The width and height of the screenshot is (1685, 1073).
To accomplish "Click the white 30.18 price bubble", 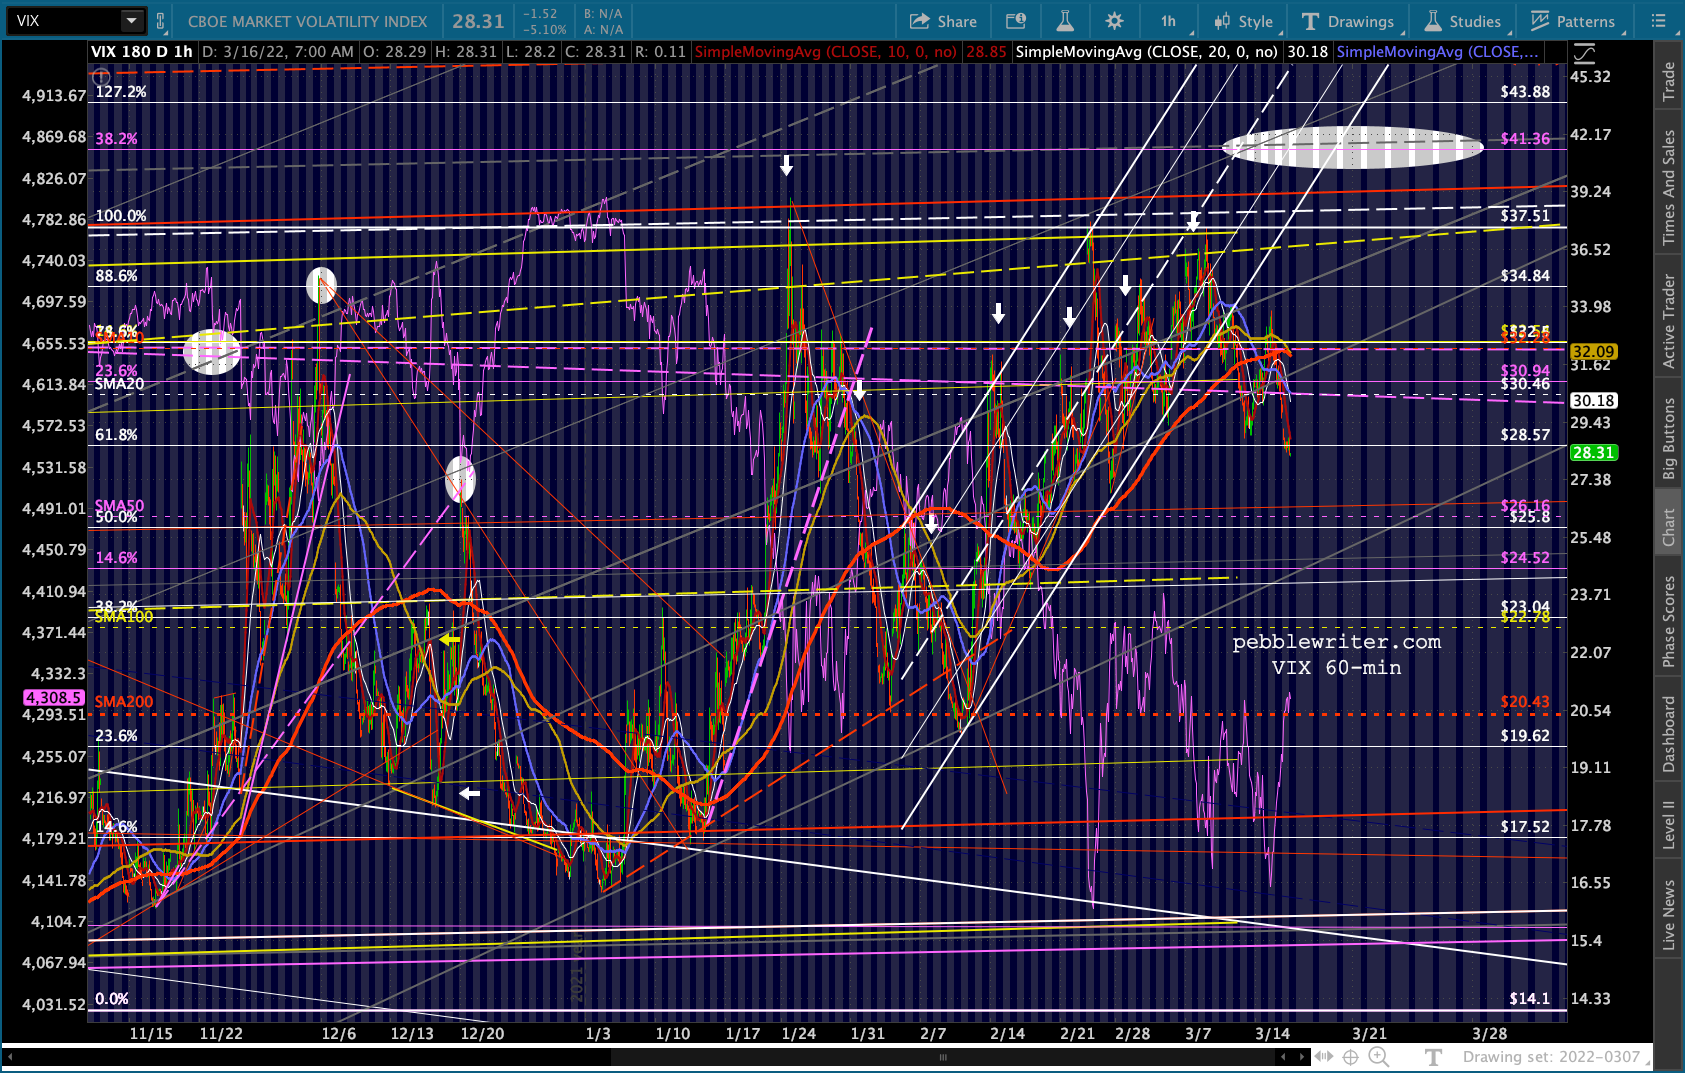I will coord(1593,401).
